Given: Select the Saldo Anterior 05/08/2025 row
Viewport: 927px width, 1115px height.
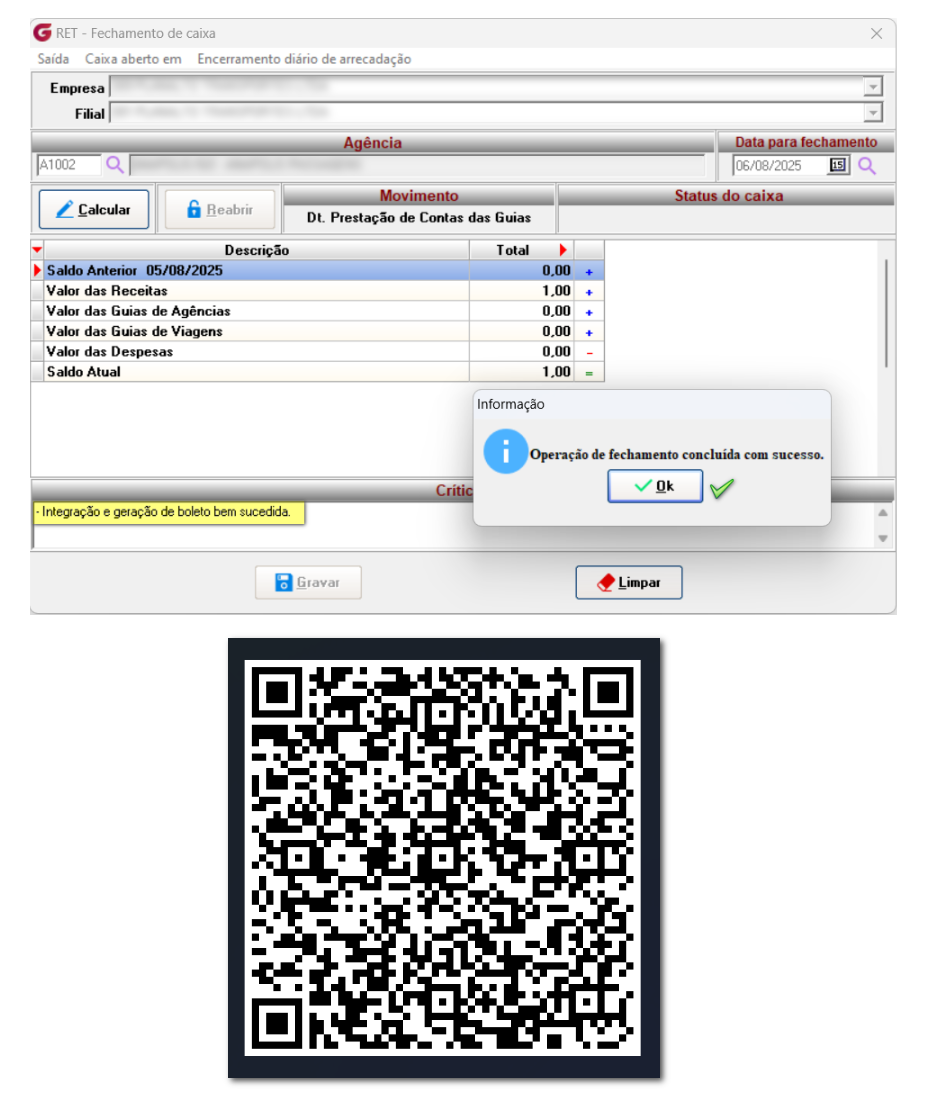Looking at the screenshot, I should (x=317, y=270).
